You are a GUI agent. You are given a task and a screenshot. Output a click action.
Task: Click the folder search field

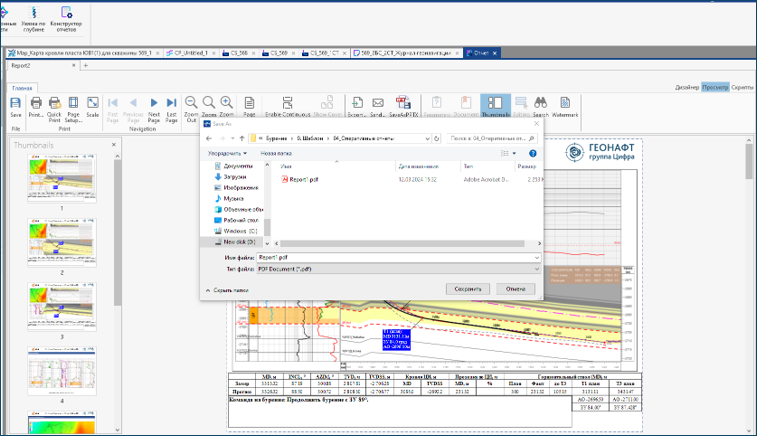pos(492,139)
